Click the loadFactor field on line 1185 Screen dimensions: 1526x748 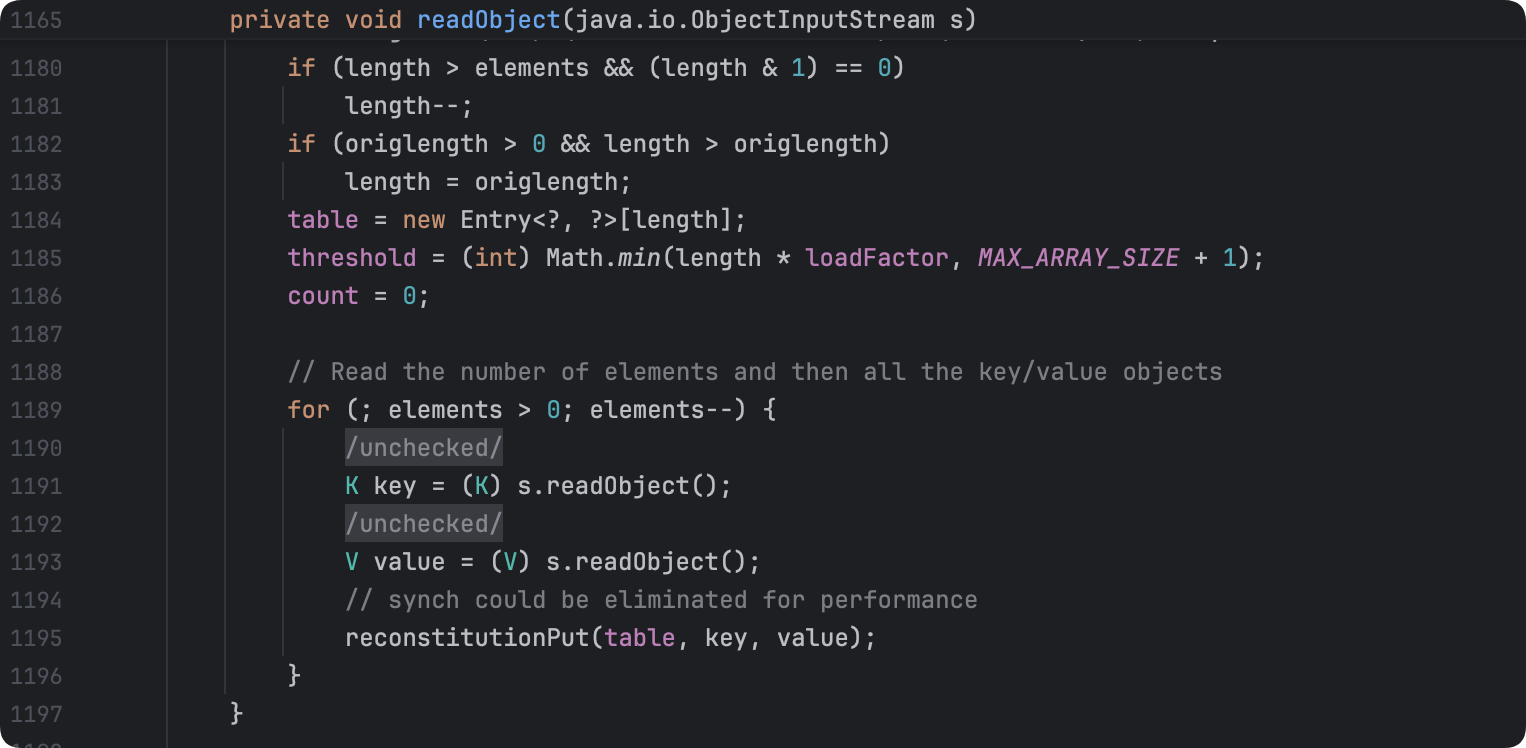(876, 258)
